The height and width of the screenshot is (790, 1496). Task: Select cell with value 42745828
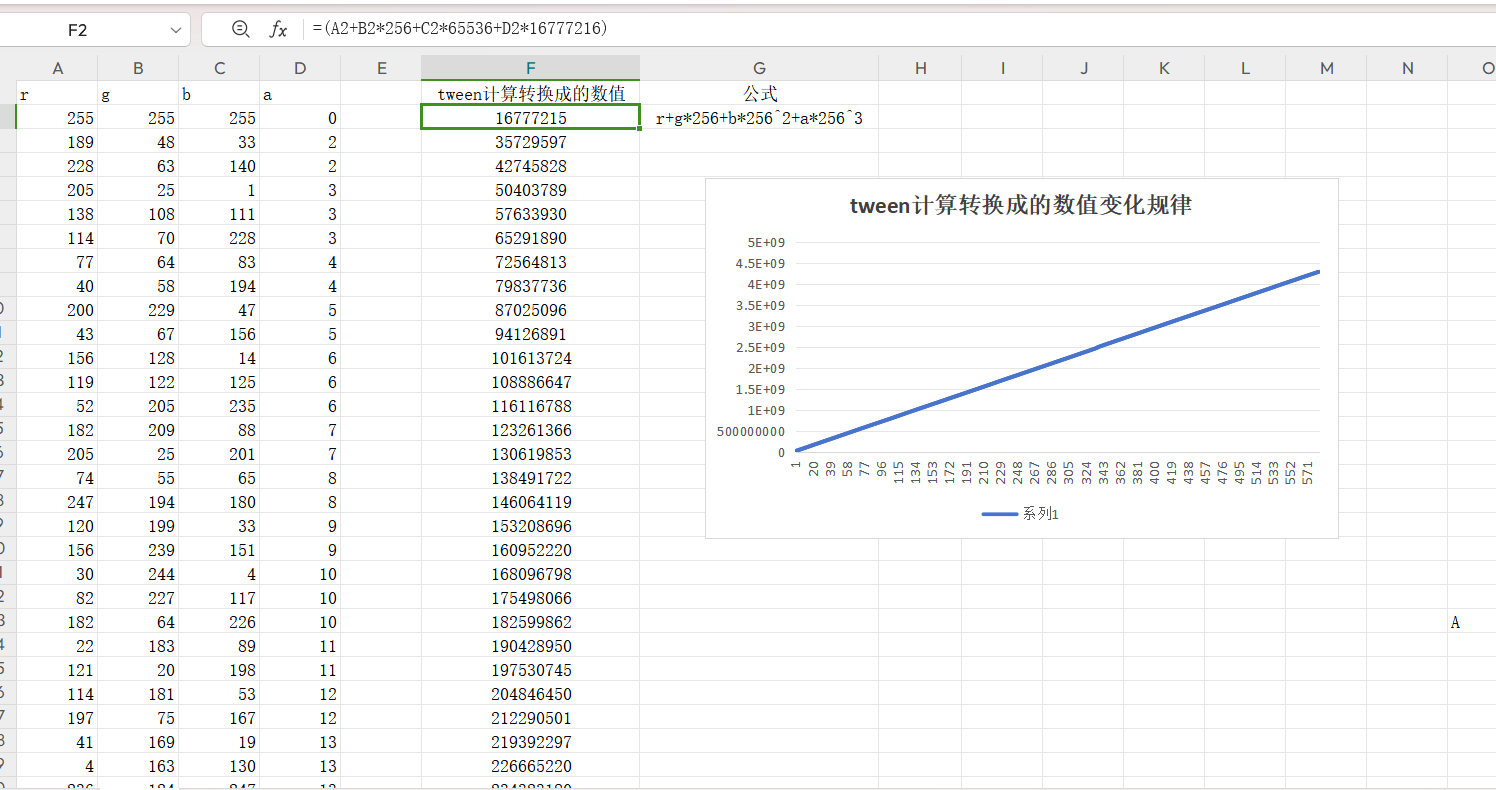coord(531,166)
